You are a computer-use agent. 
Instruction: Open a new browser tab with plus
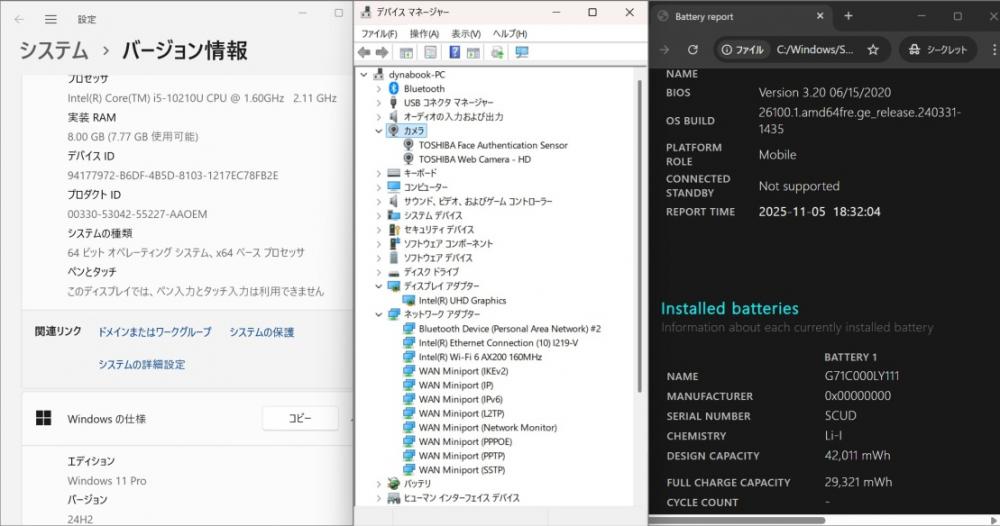point(848,16)
